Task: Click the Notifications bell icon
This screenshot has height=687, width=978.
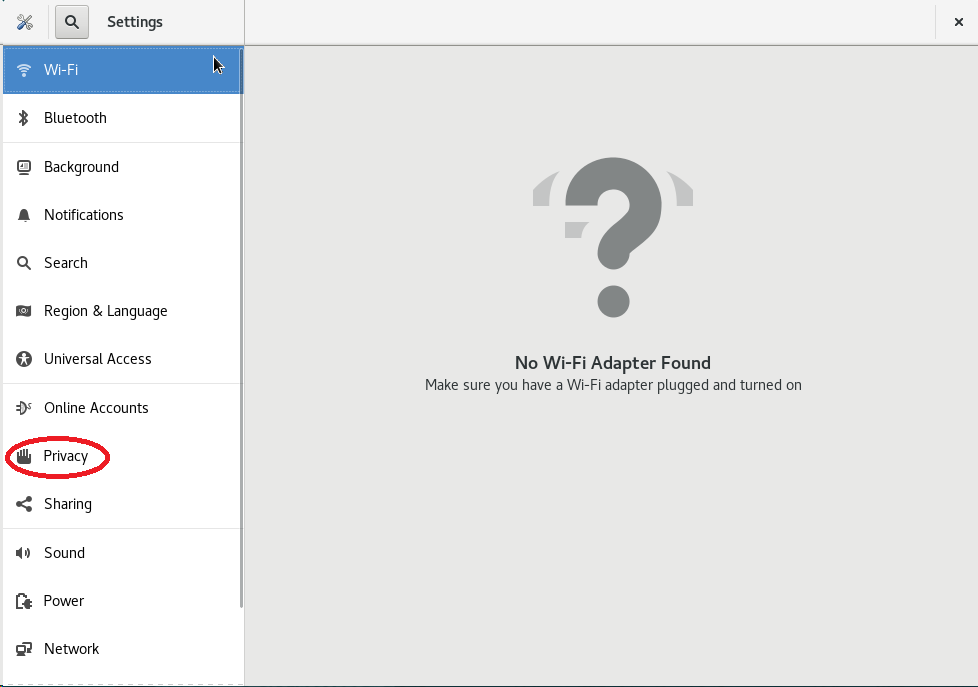Action: tap(24, 215)
